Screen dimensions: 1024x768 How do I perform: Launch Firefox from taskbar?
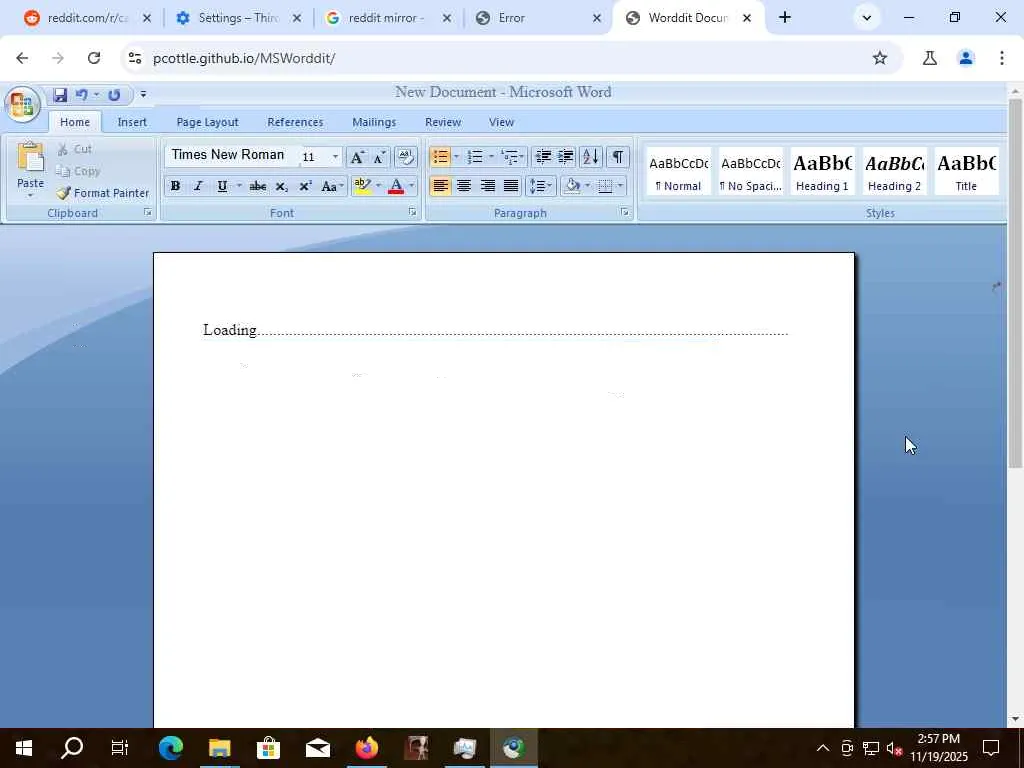pos(366,748)
